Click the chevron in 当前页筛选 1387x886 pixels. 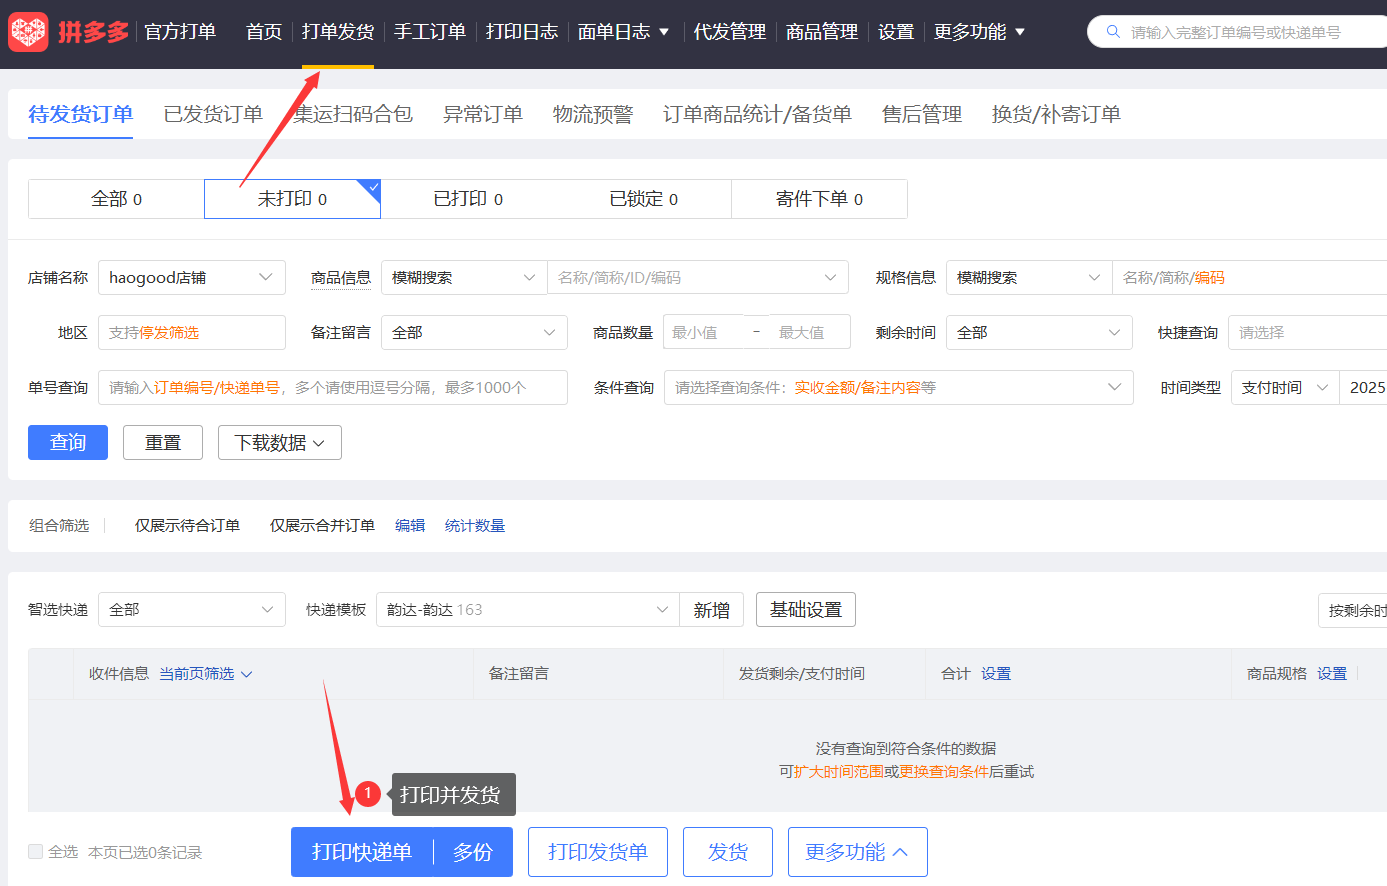(247, 674)
